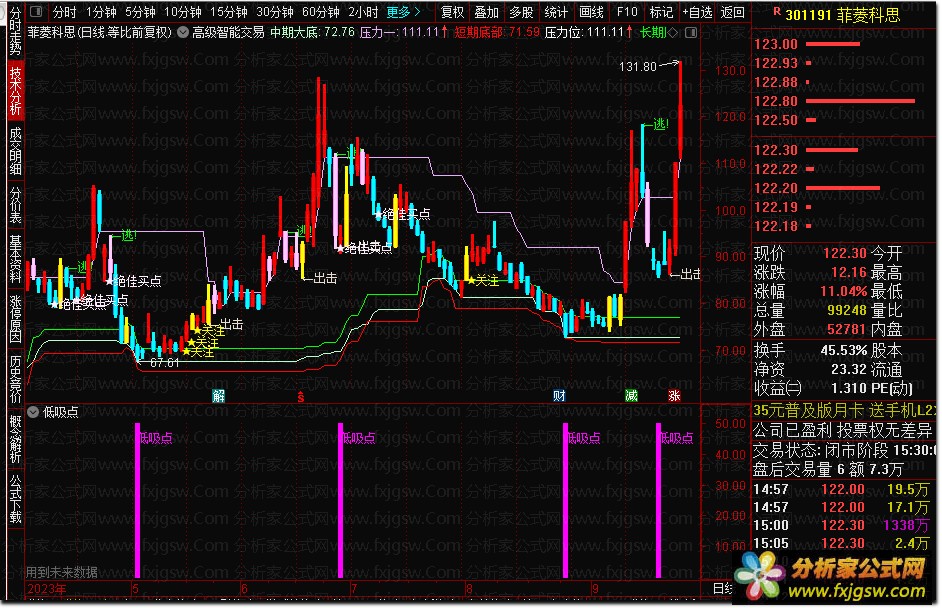Open the 分价表 sidebar tab
This screenshot has width=942, height=608.
pyautogui.click(x=15, y=205)
